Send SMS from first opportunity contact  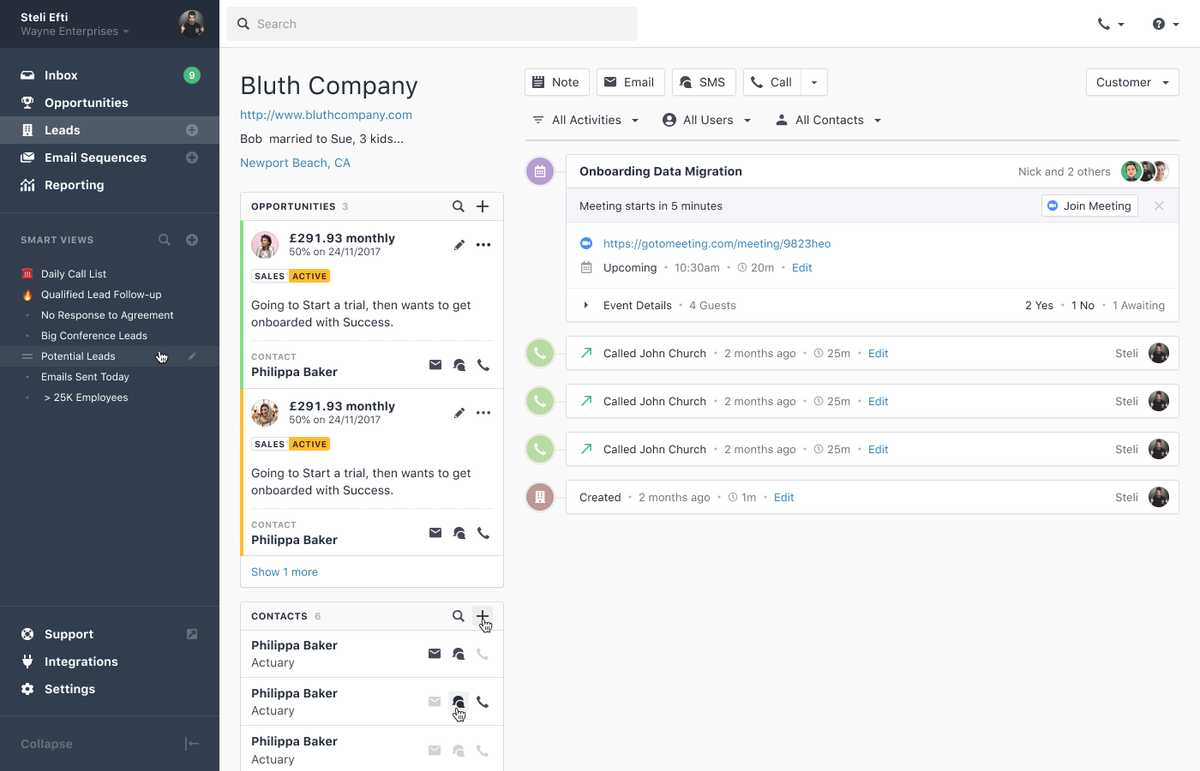click(459, 365)
